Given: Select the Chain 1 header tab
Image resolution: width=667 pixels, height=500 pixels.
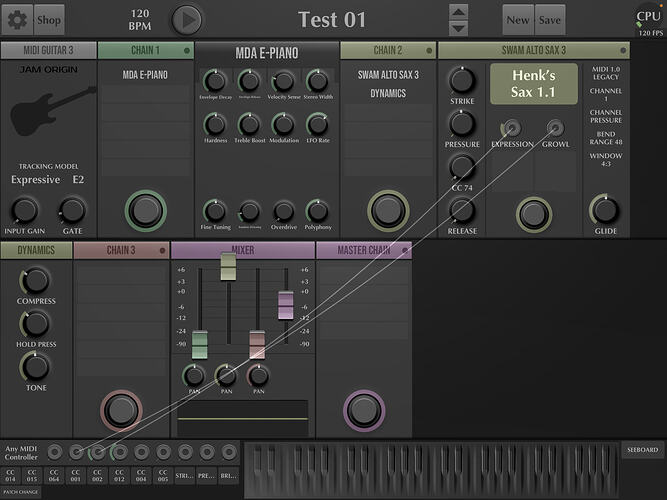Looking at the screenshot, I should click(145, 50).
